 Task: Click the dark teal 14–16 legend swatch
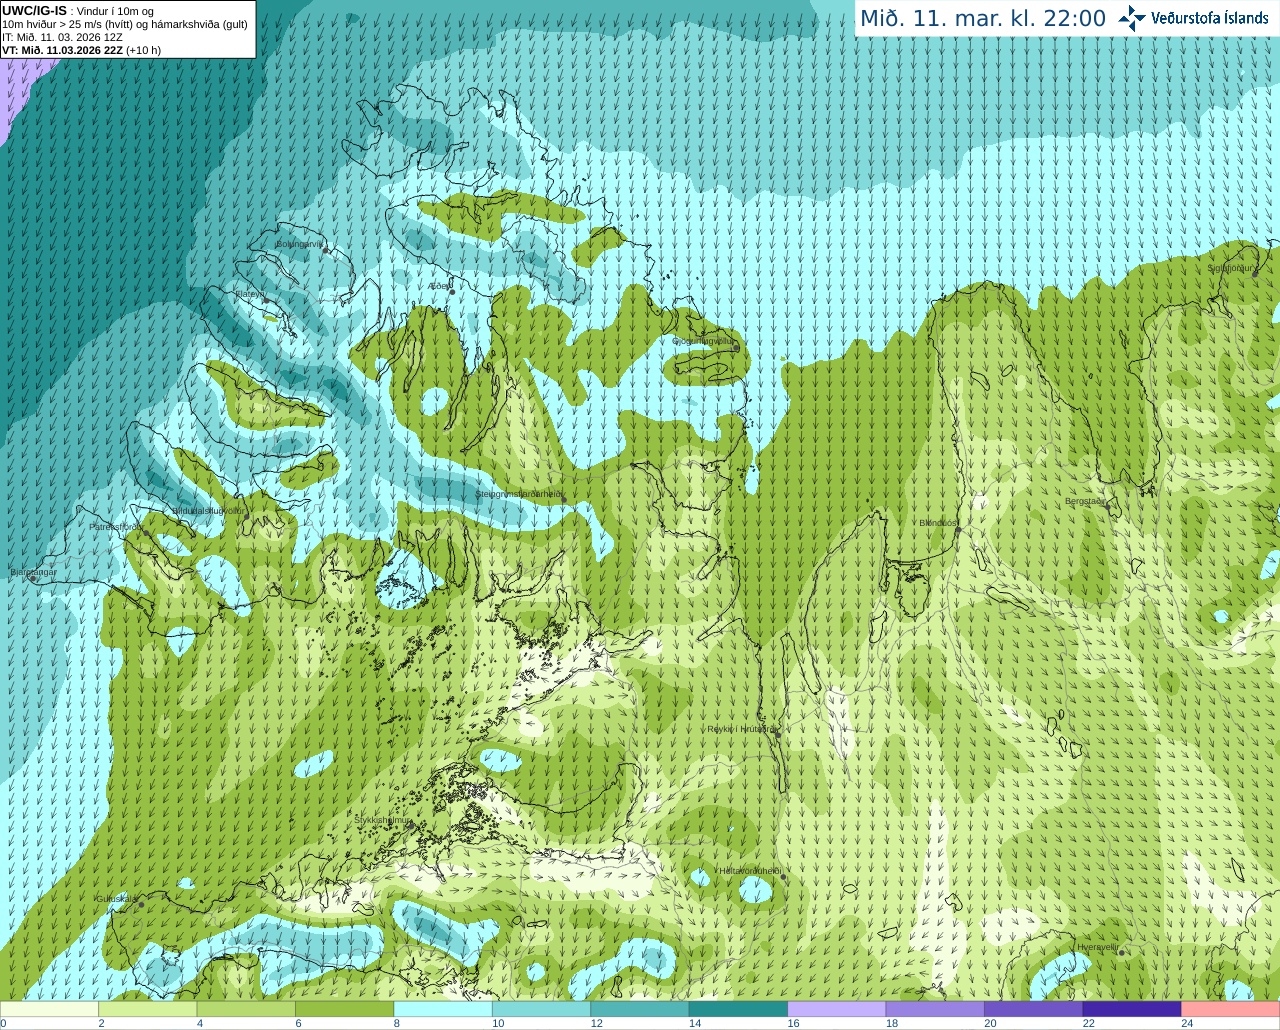[x=738, y=1009]
